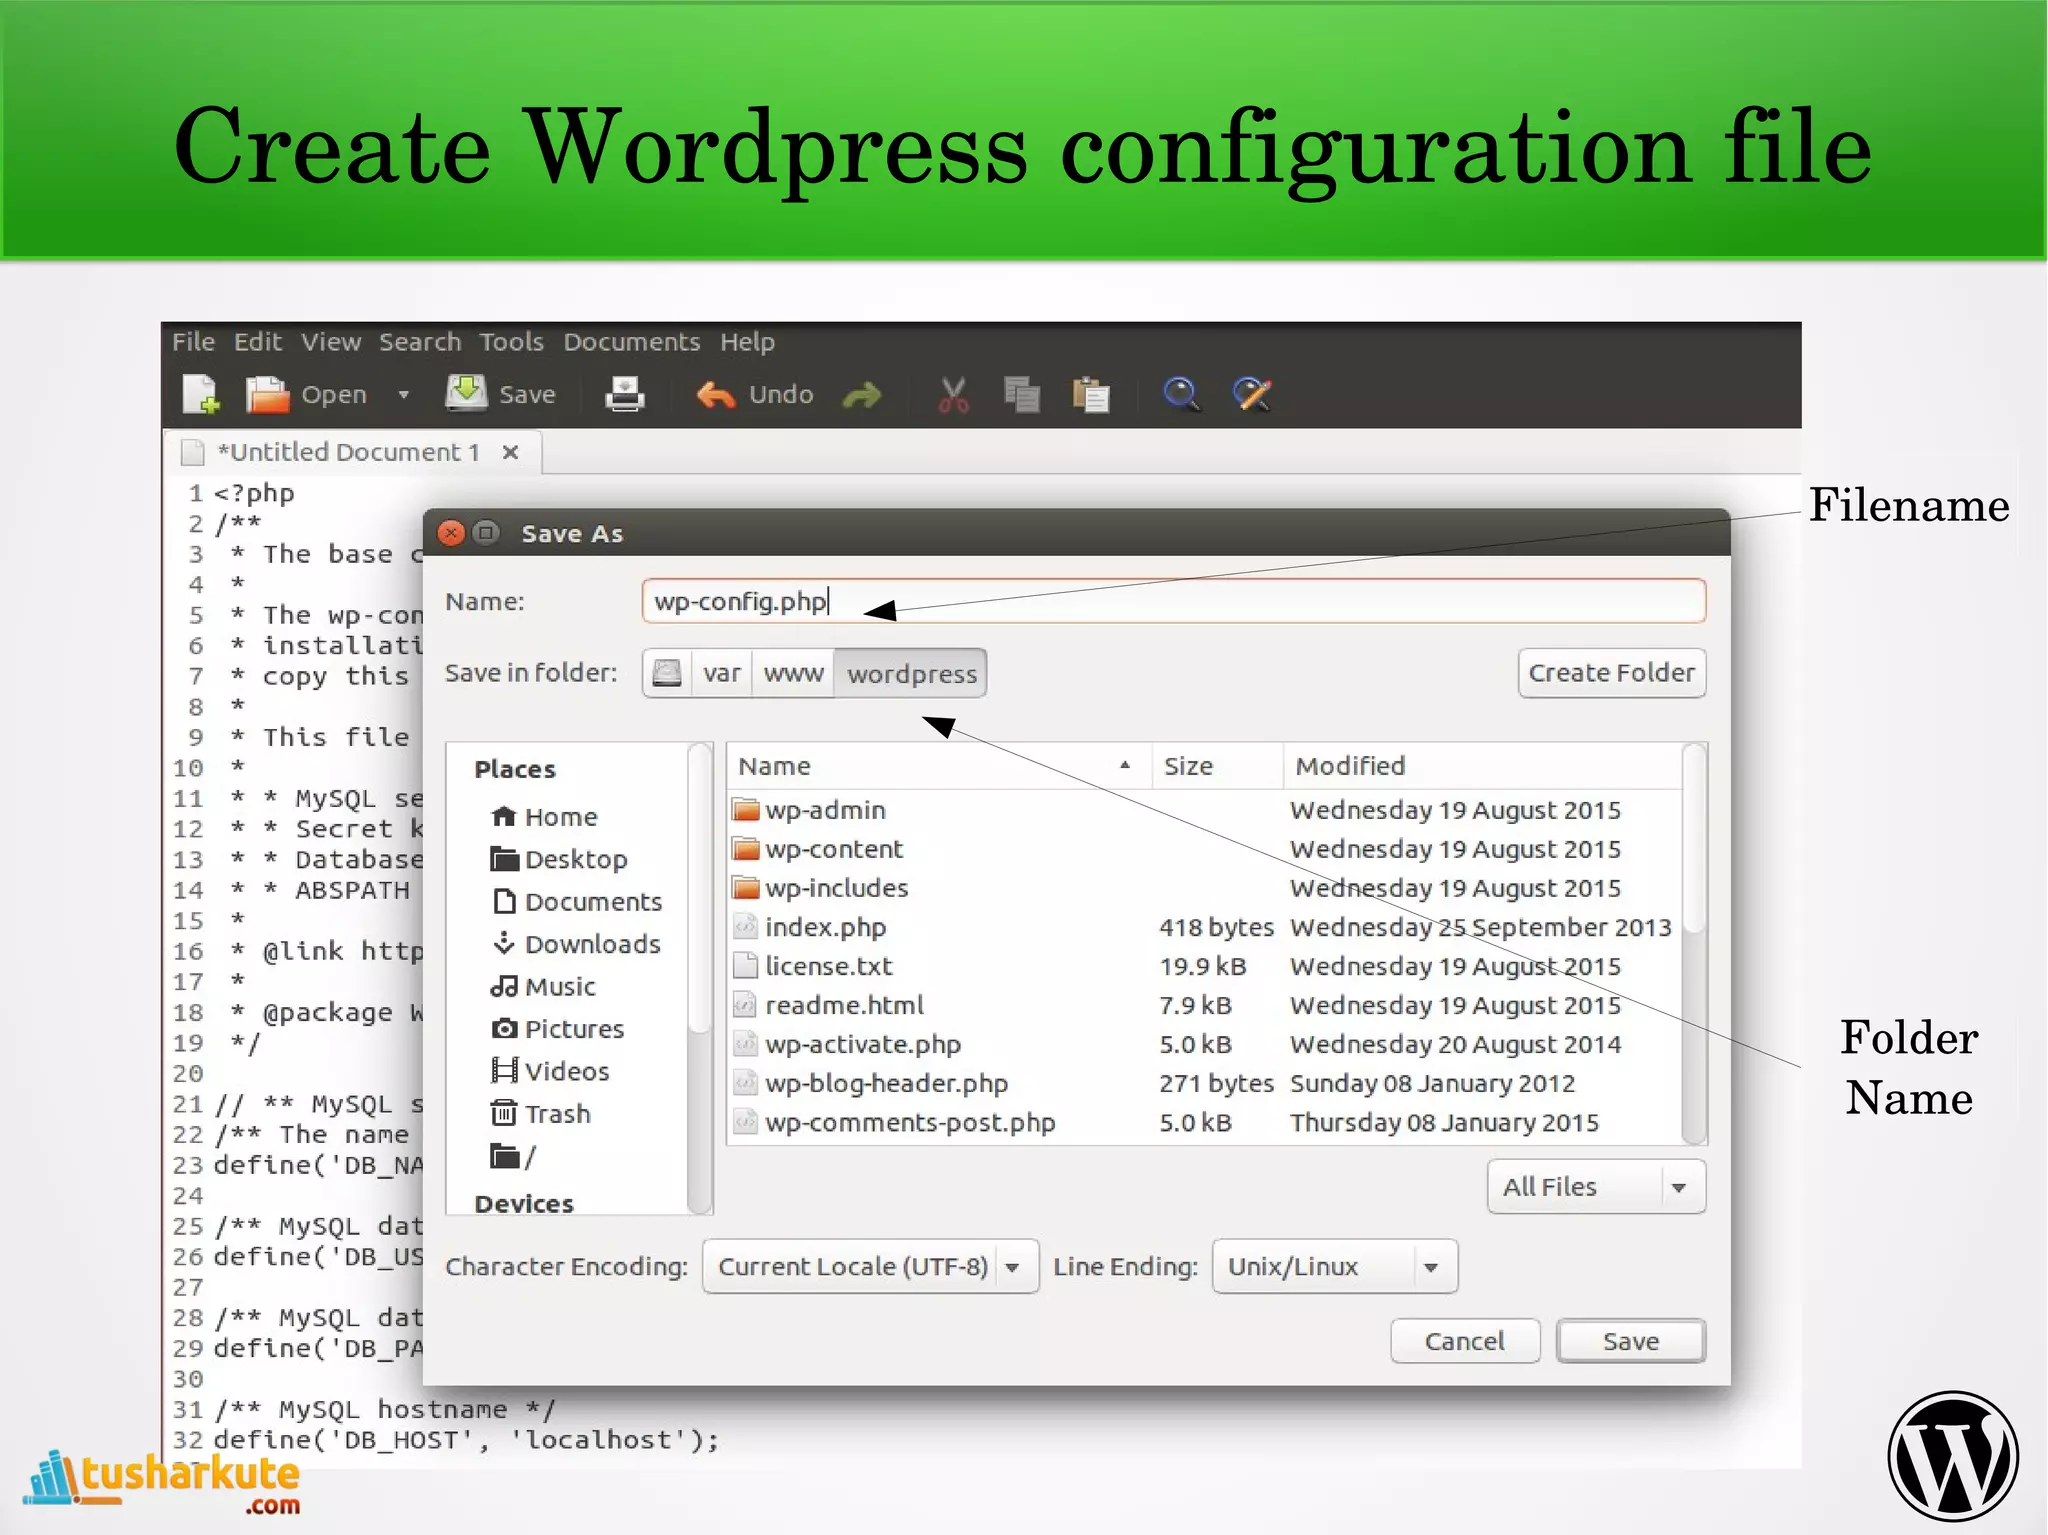Open the File menu
The height and width of the screenshot is (1535, 2048).
point(193,342)
